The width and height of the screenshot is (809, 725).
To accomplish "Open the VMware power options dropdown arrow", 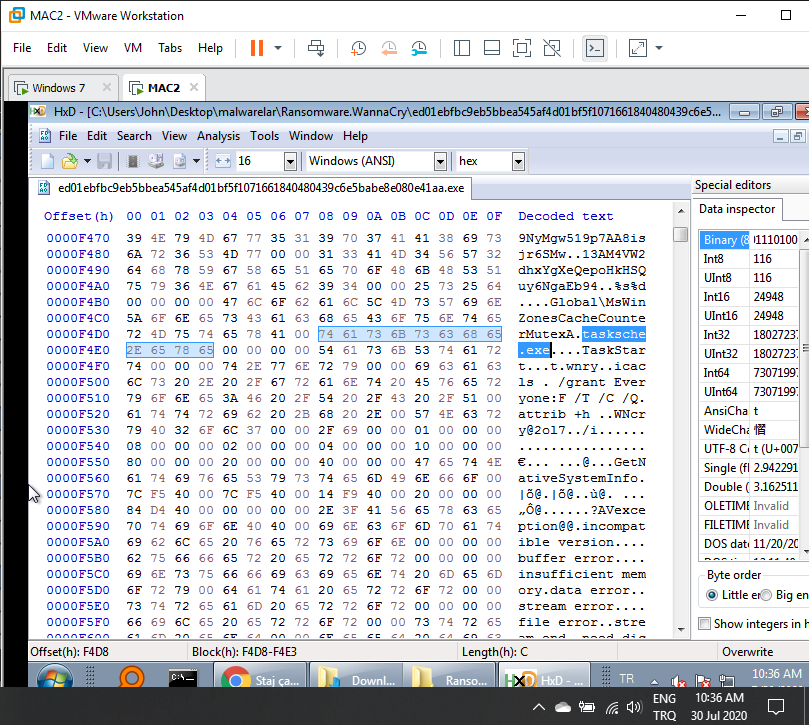I will [278, 48].
